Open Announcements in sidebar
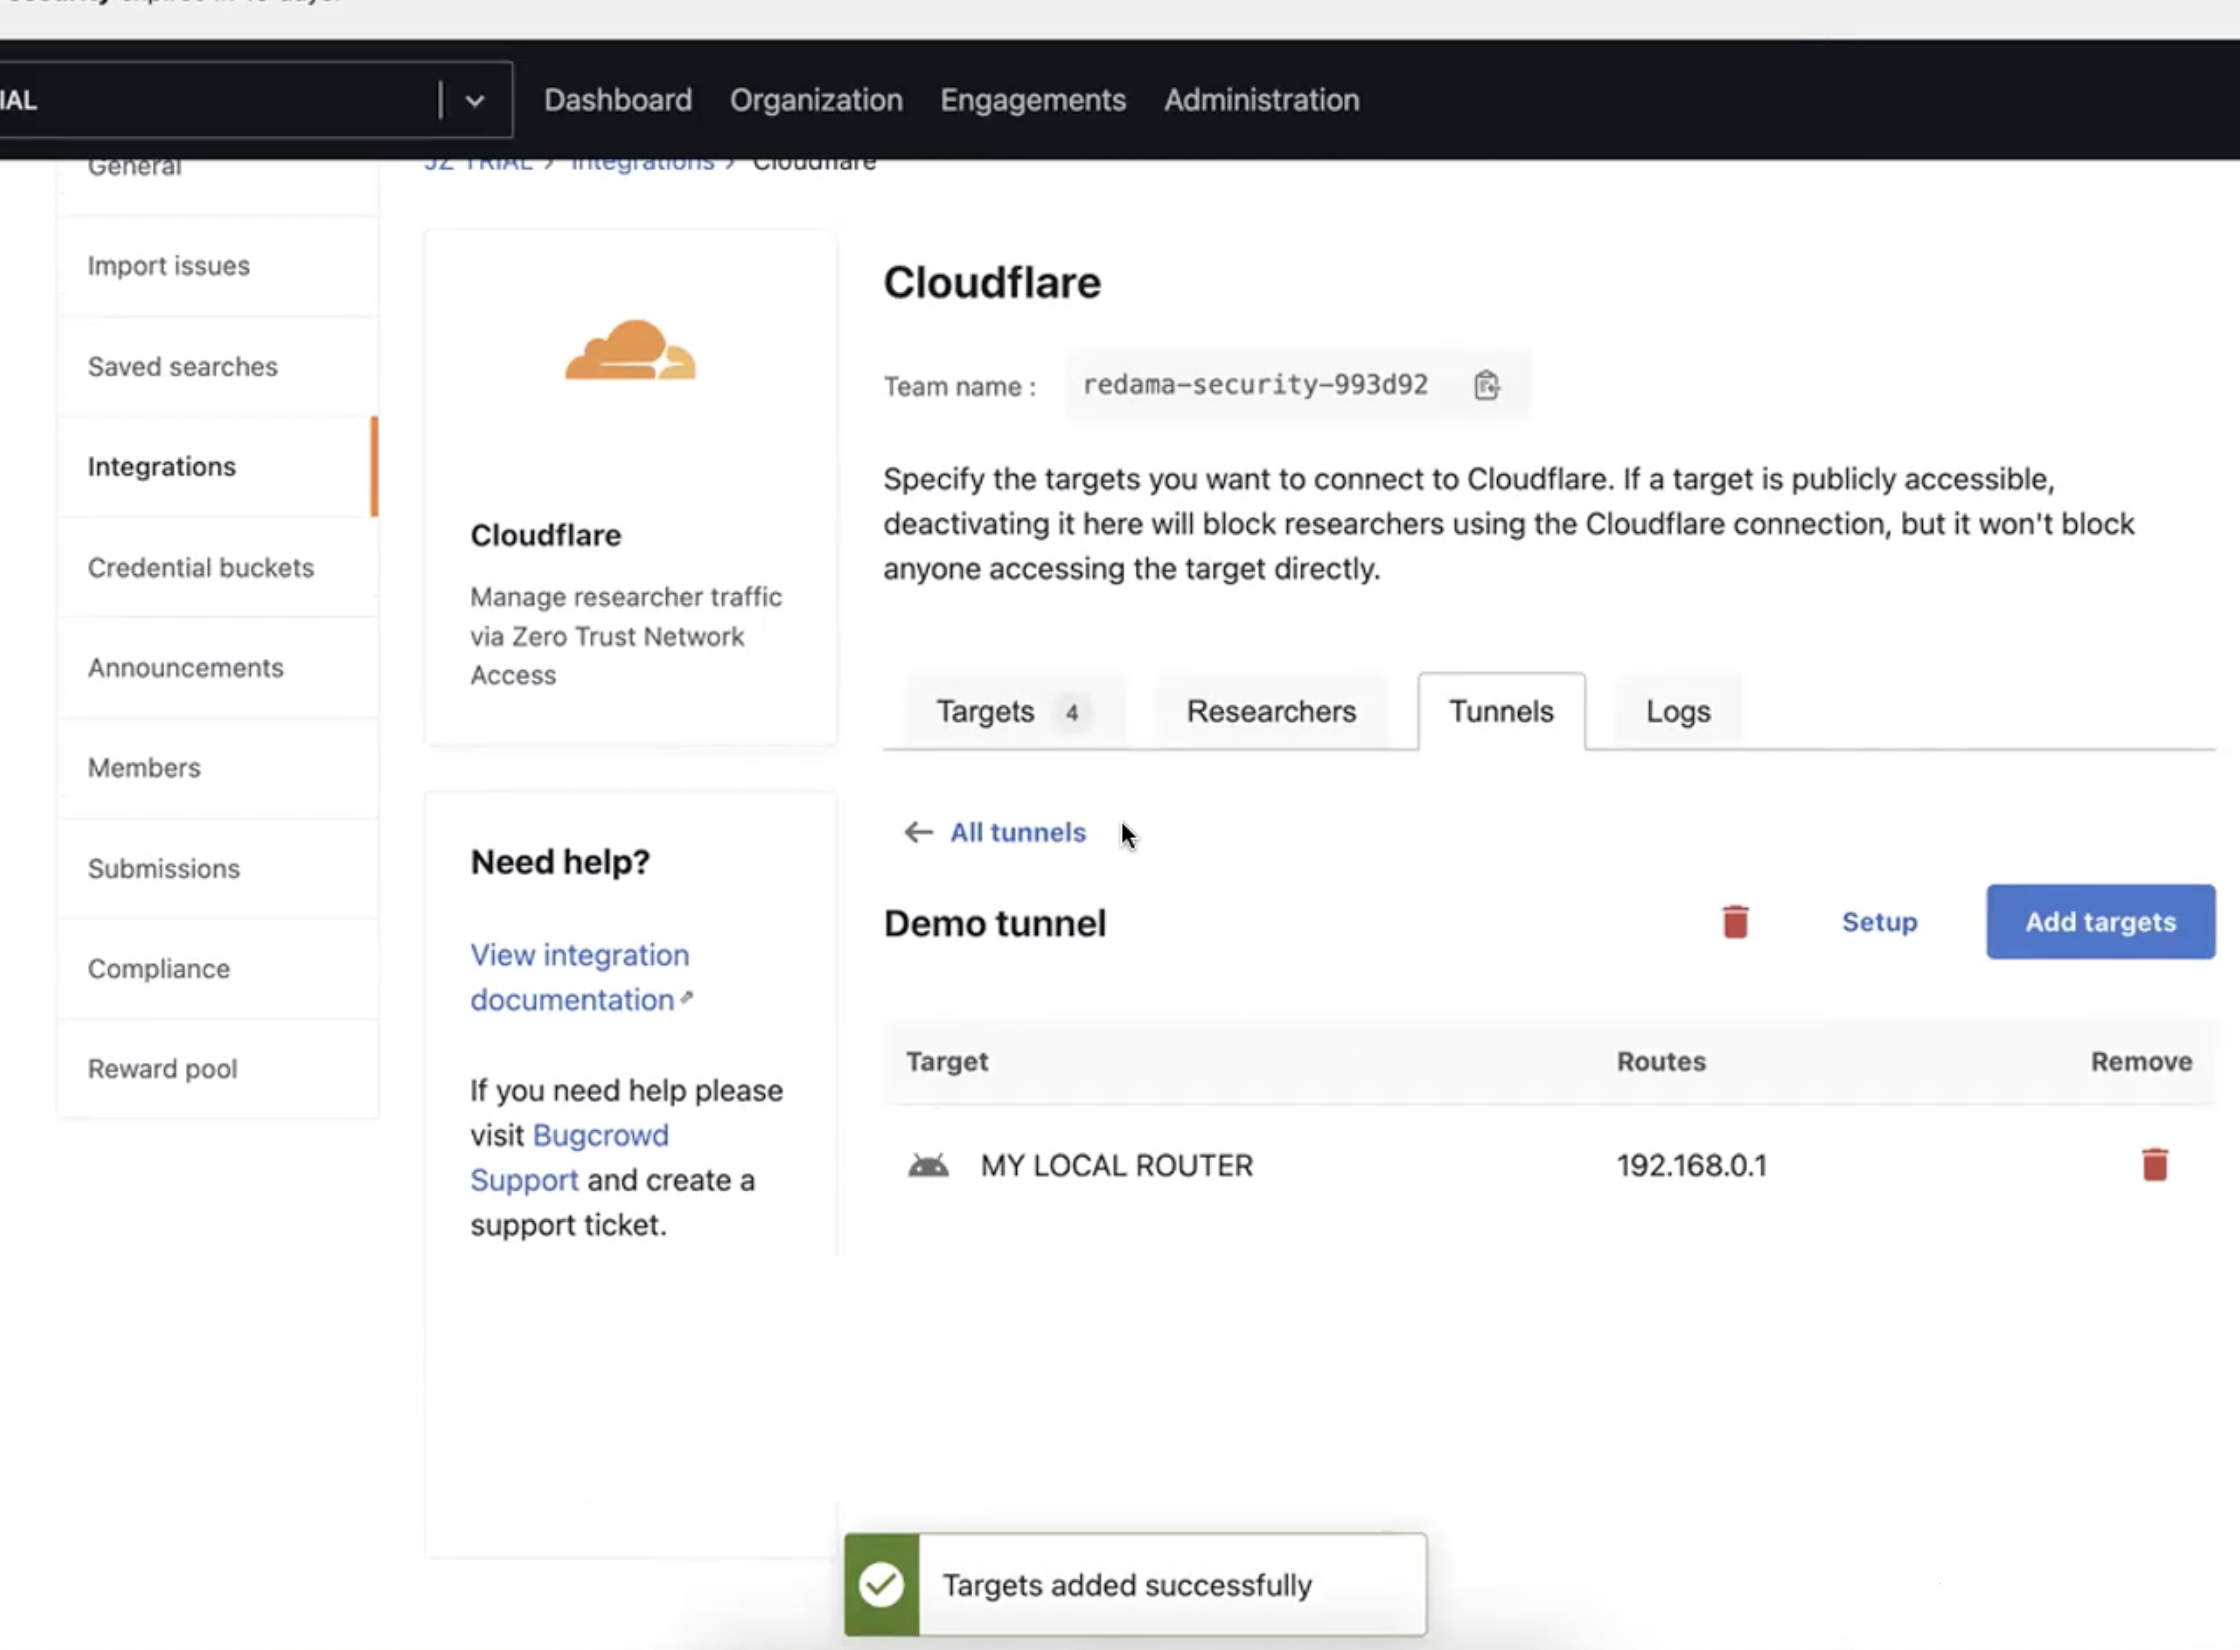 point(218,668)
